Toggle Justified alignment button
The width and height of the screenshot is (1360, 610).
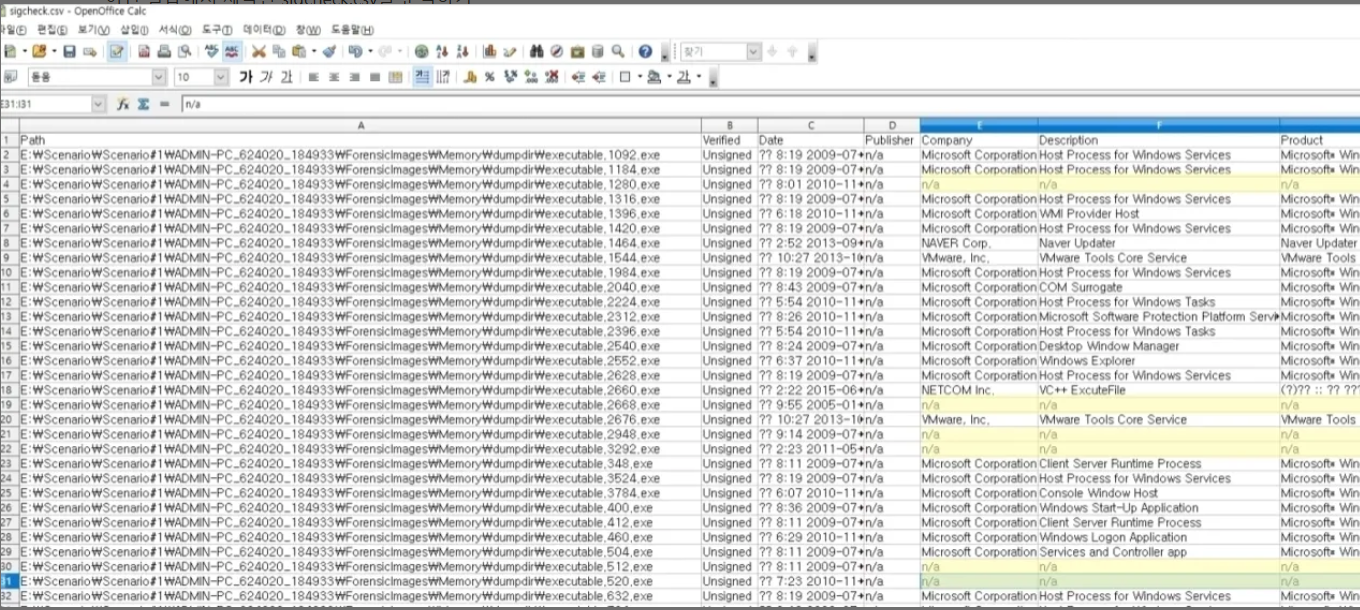click(375, 77)
